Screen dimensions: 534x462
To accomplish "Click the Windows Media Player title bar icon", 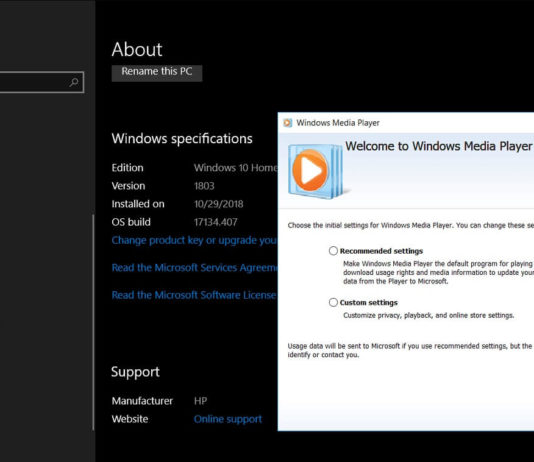I will click(x=287, y=123).
